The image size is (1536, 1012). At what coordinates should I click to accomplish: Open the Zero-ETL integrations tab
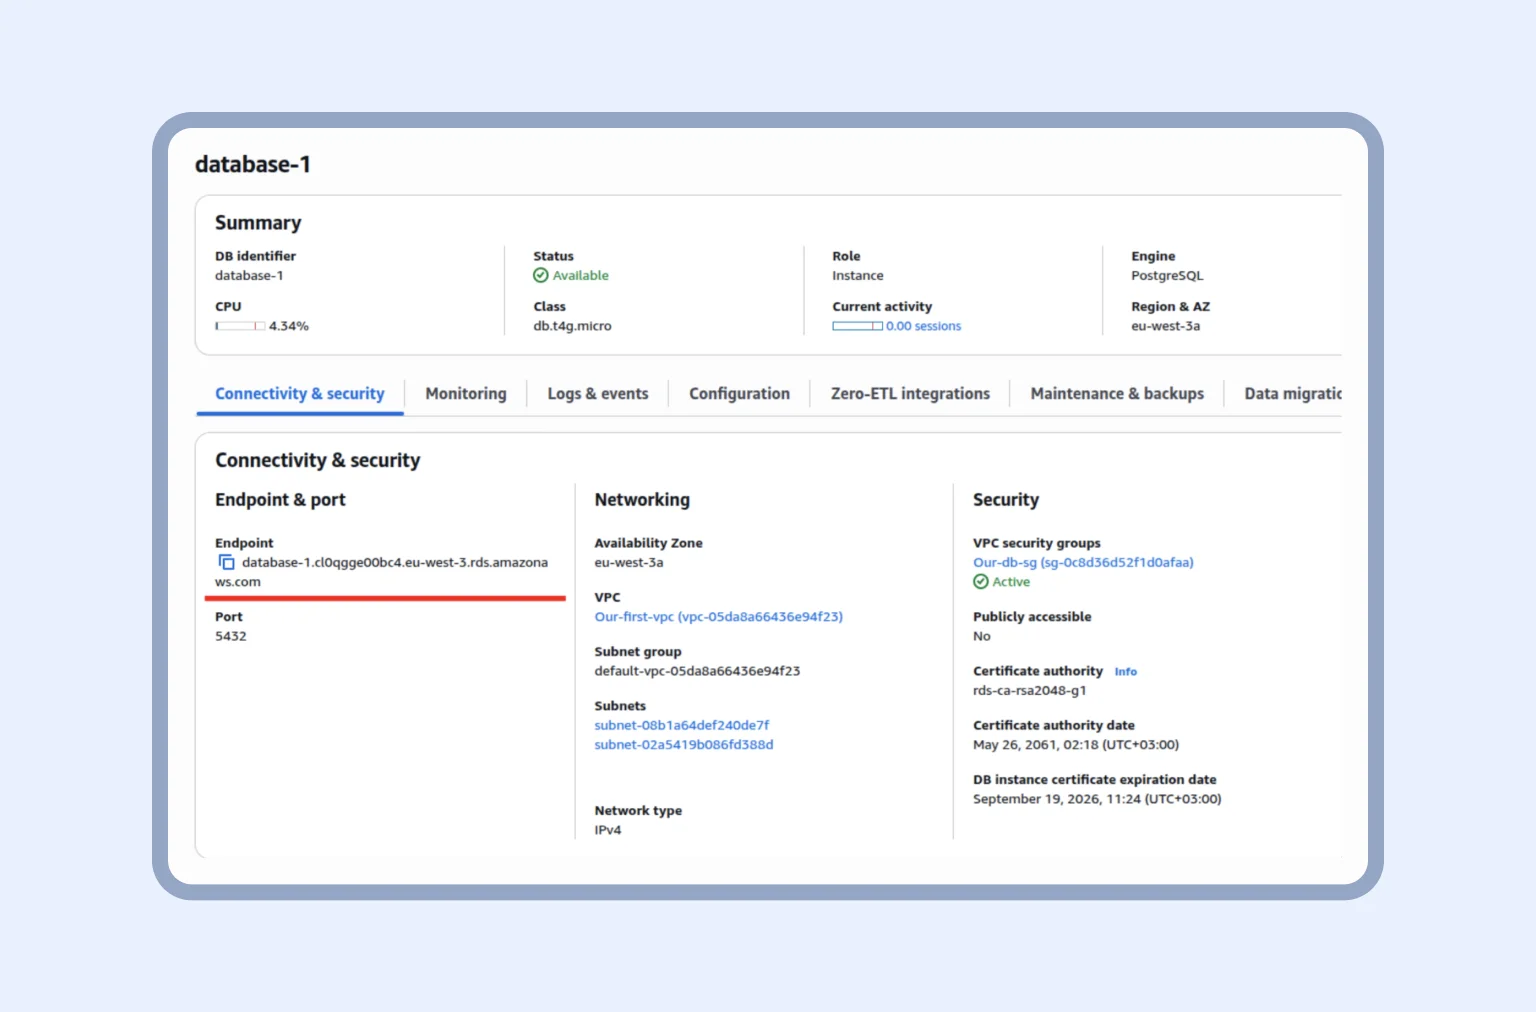[908, 393]
